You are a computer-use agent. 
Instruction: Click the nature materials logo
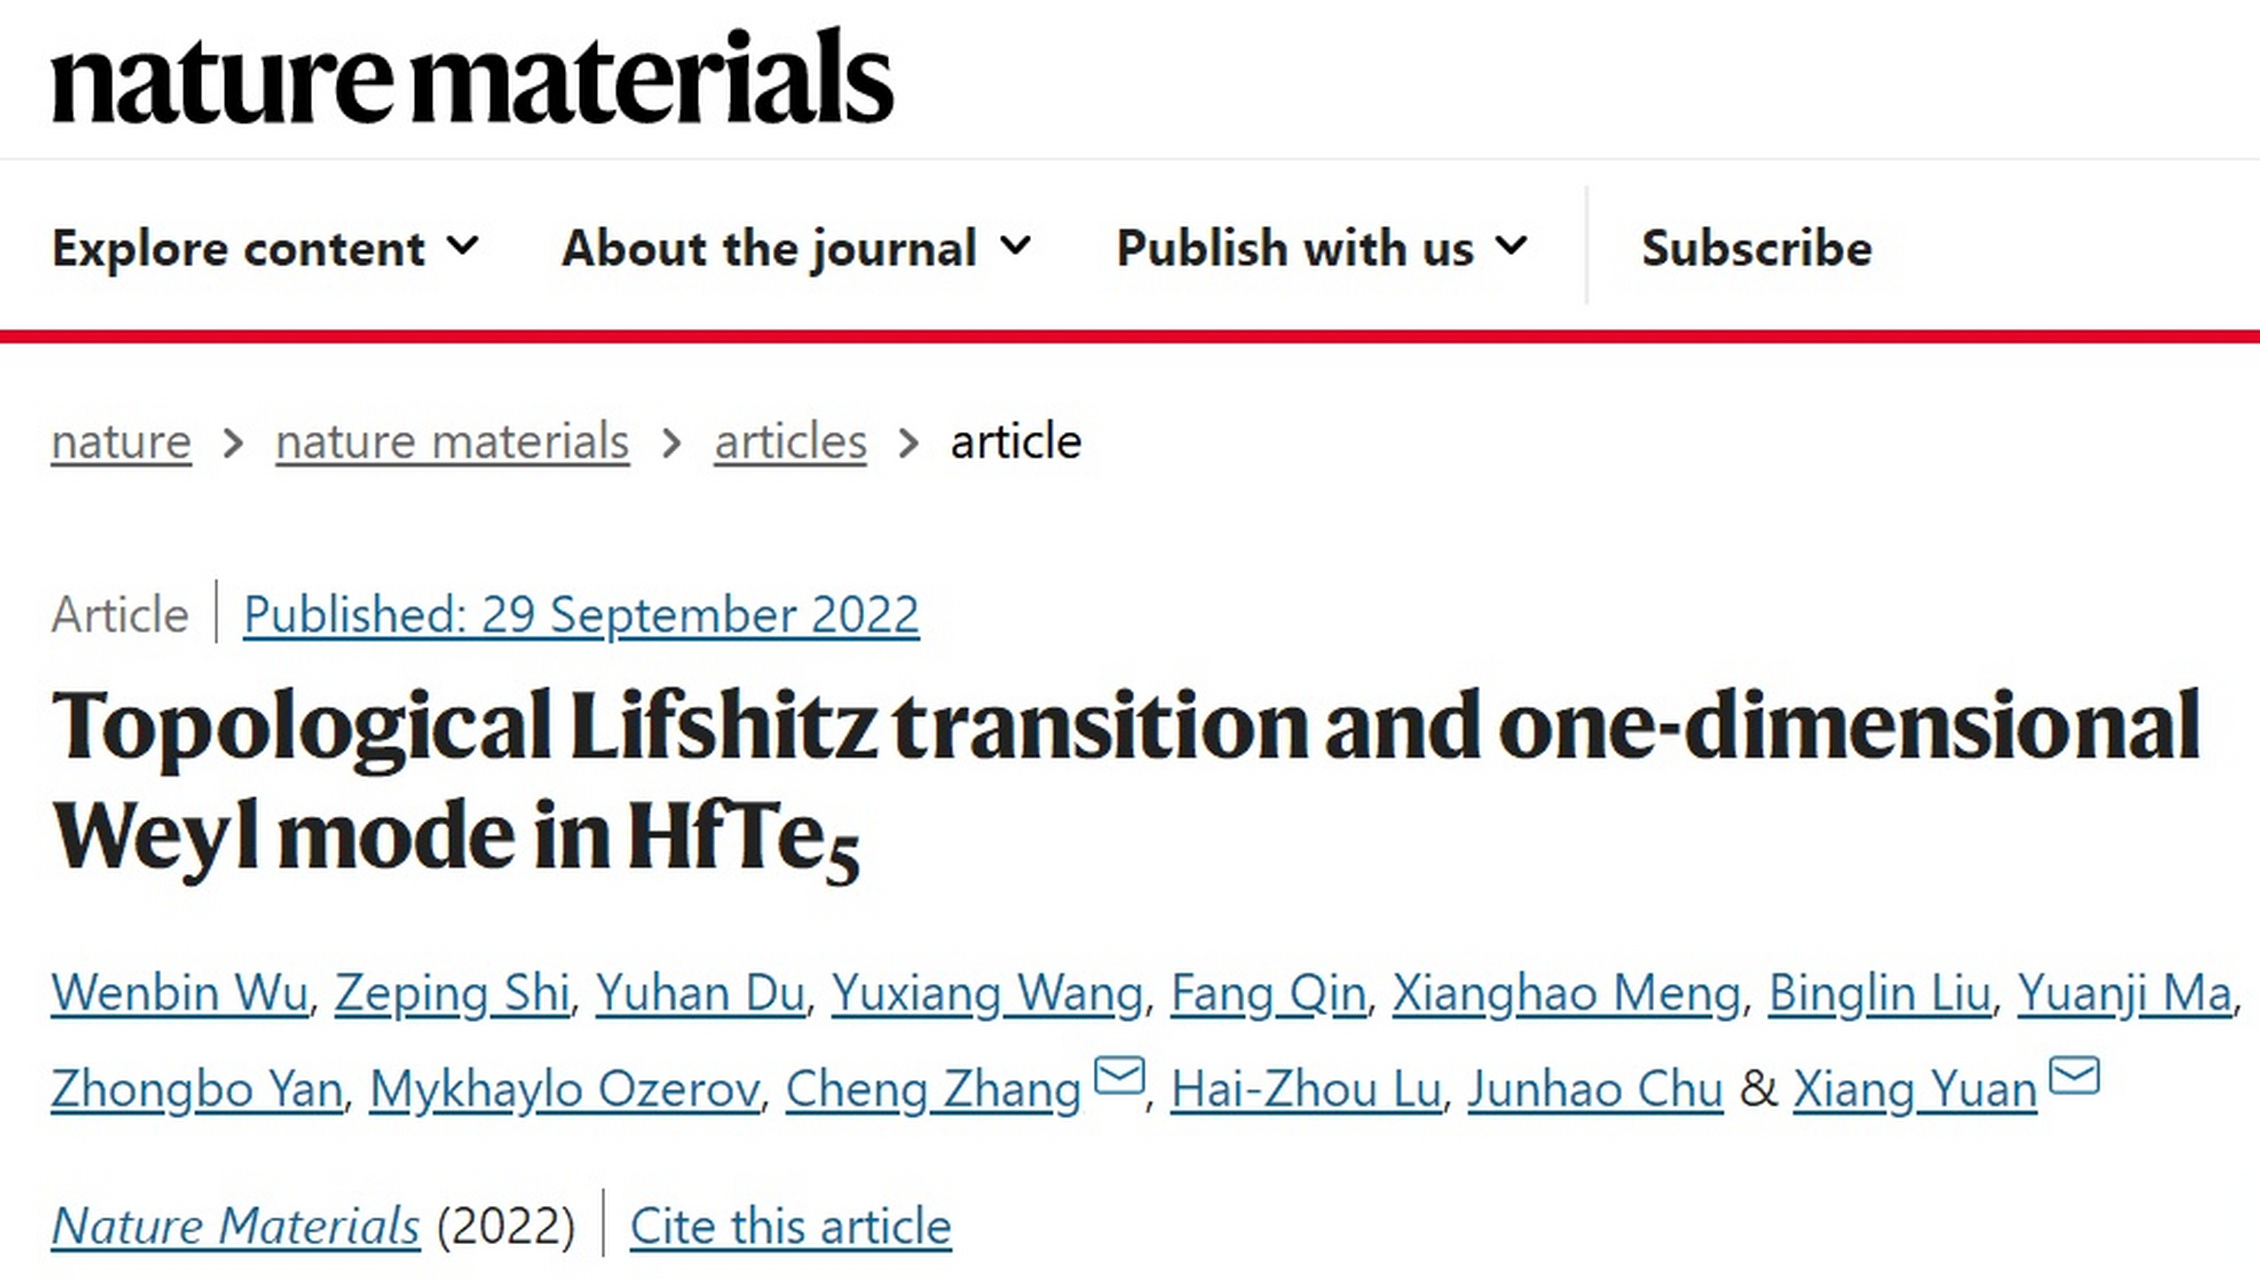[x=472, y=77]
